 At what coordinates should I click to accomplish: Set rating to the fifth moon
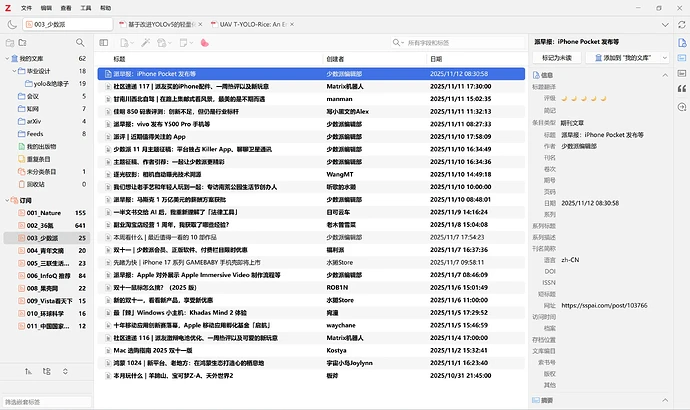(603, 99)
